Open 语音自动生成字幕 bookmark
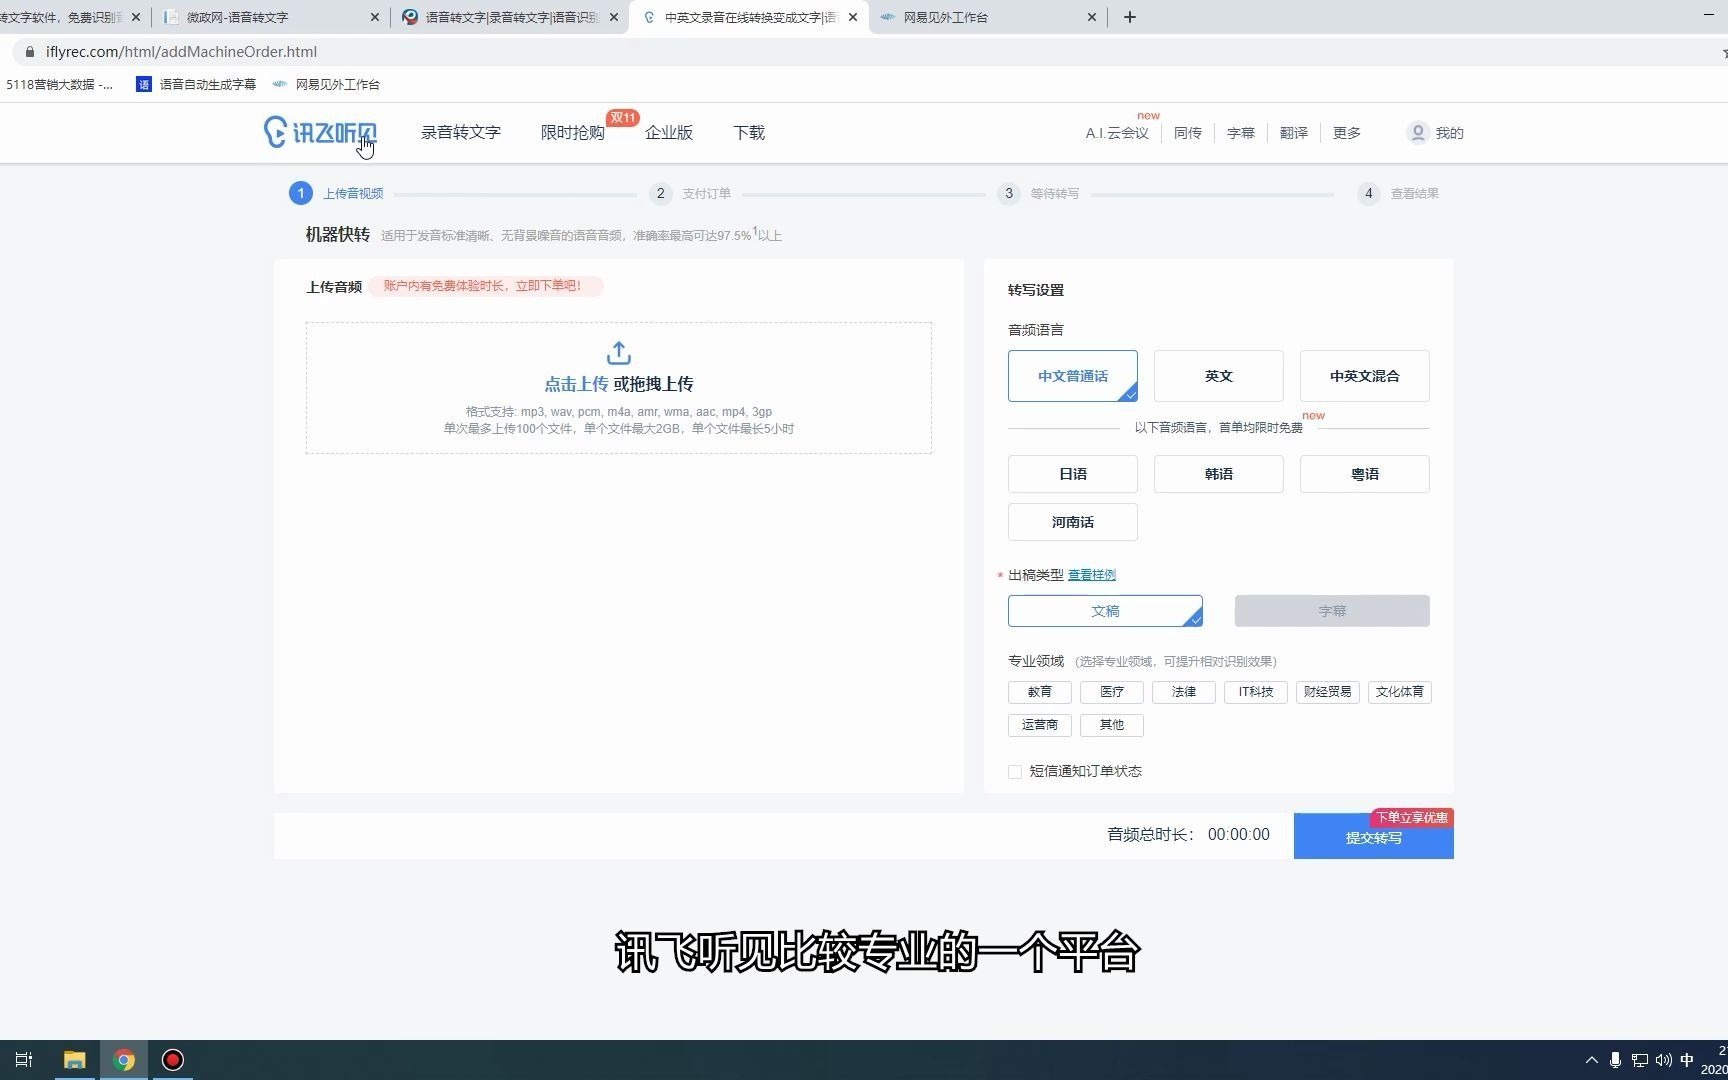 pyautogui.click(x=196, y=84)
